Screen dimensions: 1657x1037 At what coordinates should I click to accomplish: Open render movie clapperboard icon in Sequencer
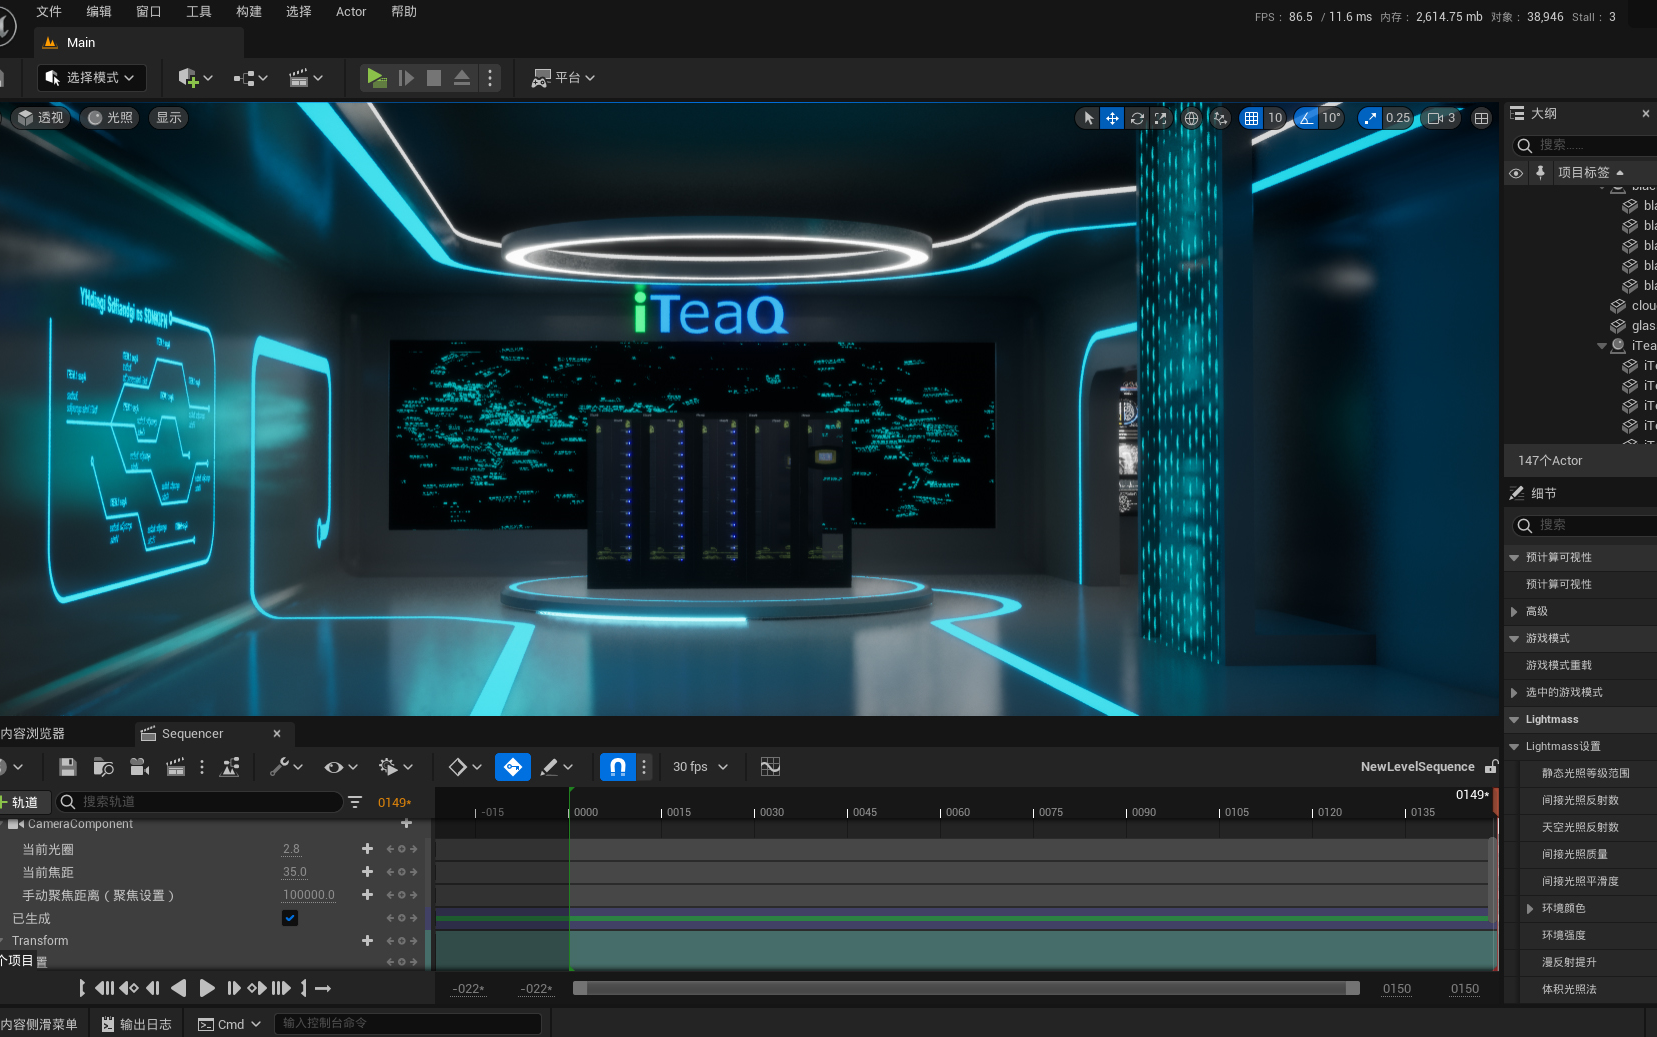click(x=175, y=767)
